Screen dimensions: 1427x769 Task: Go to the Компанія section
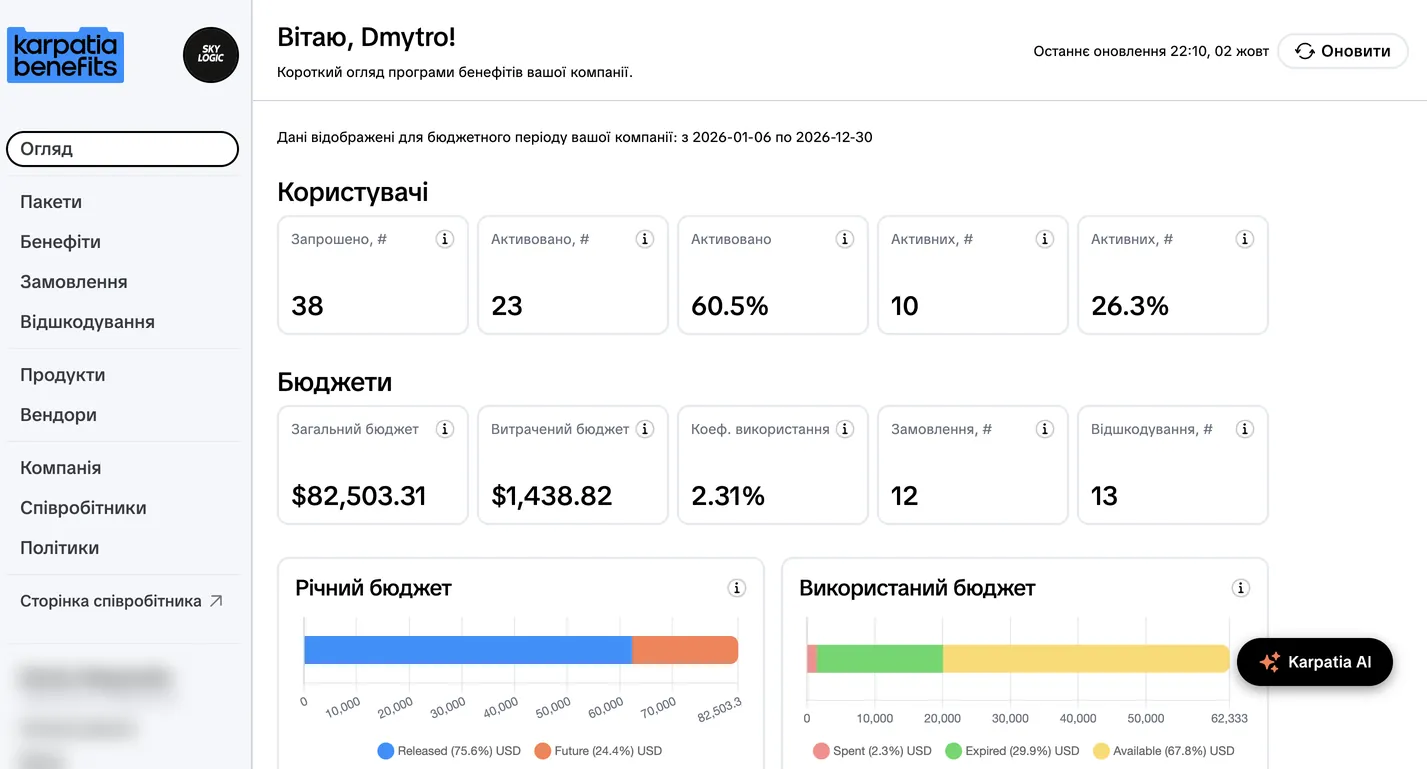[61, 468]
